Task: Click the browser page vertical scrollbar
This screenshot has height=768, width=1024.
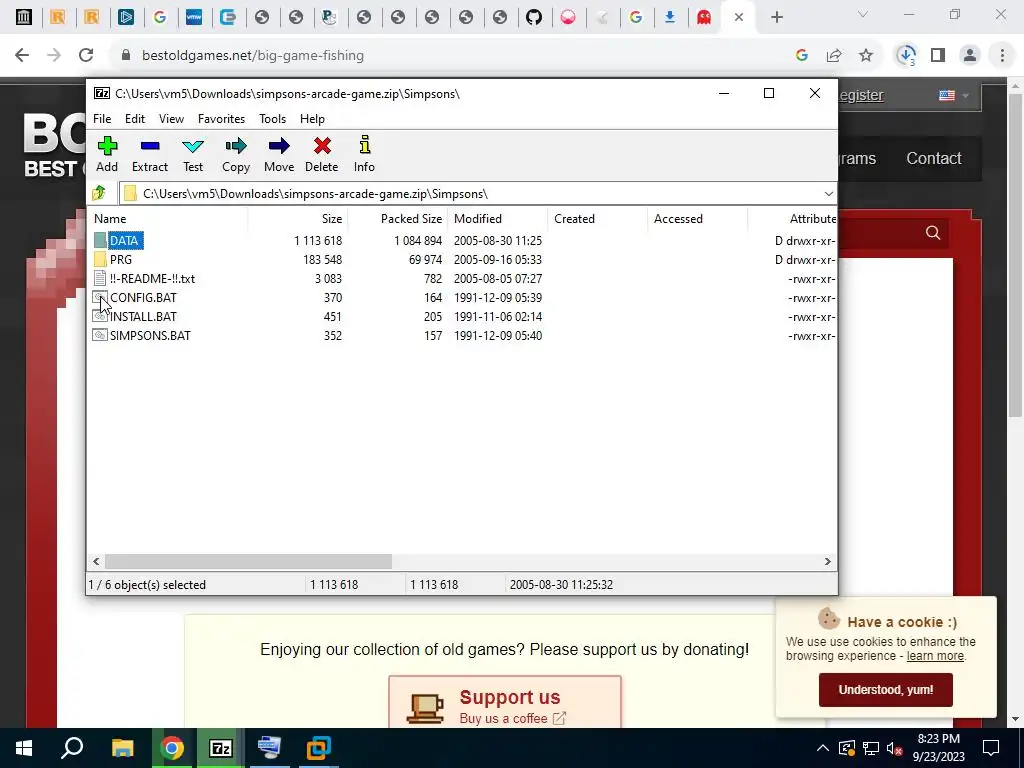Action: [1014, 255]
